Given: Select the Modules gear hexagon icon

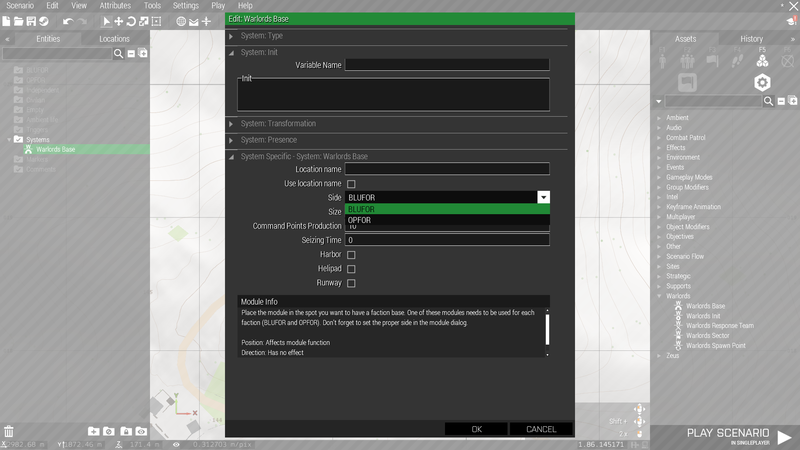Looking at the screenshot, I should point(762,82).
